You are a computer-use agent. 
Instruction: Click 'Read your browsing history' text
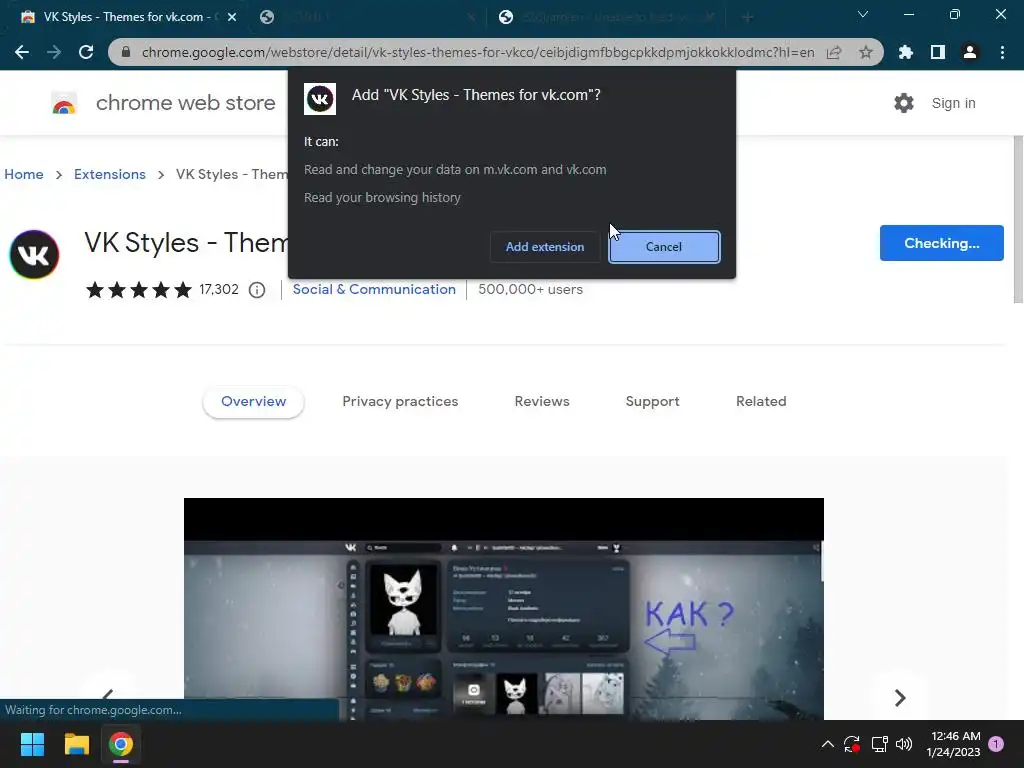point(382,197)
